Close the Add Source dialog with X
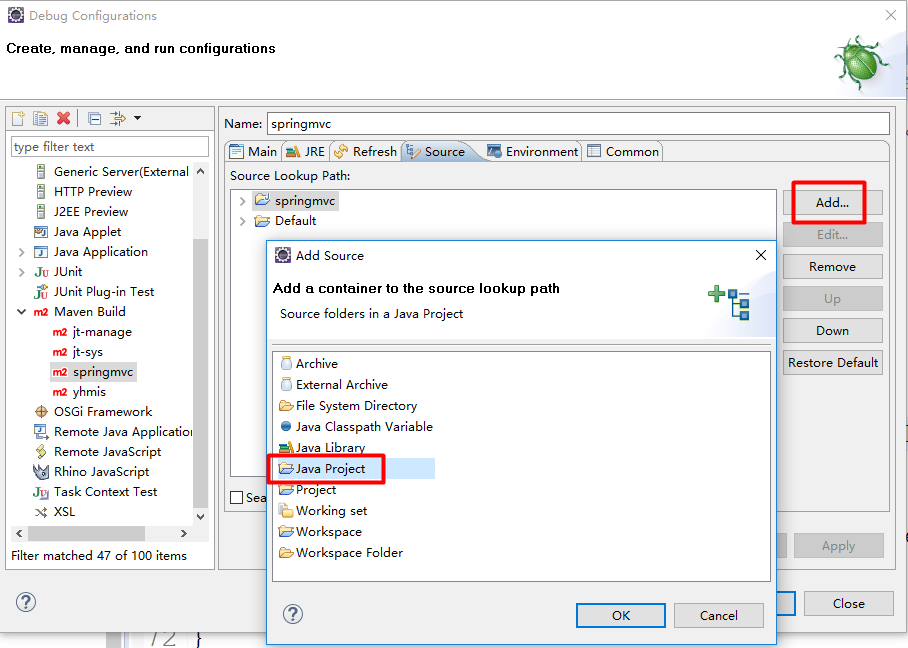Viewport: 908px width, 648px height. tap(761, 255)
